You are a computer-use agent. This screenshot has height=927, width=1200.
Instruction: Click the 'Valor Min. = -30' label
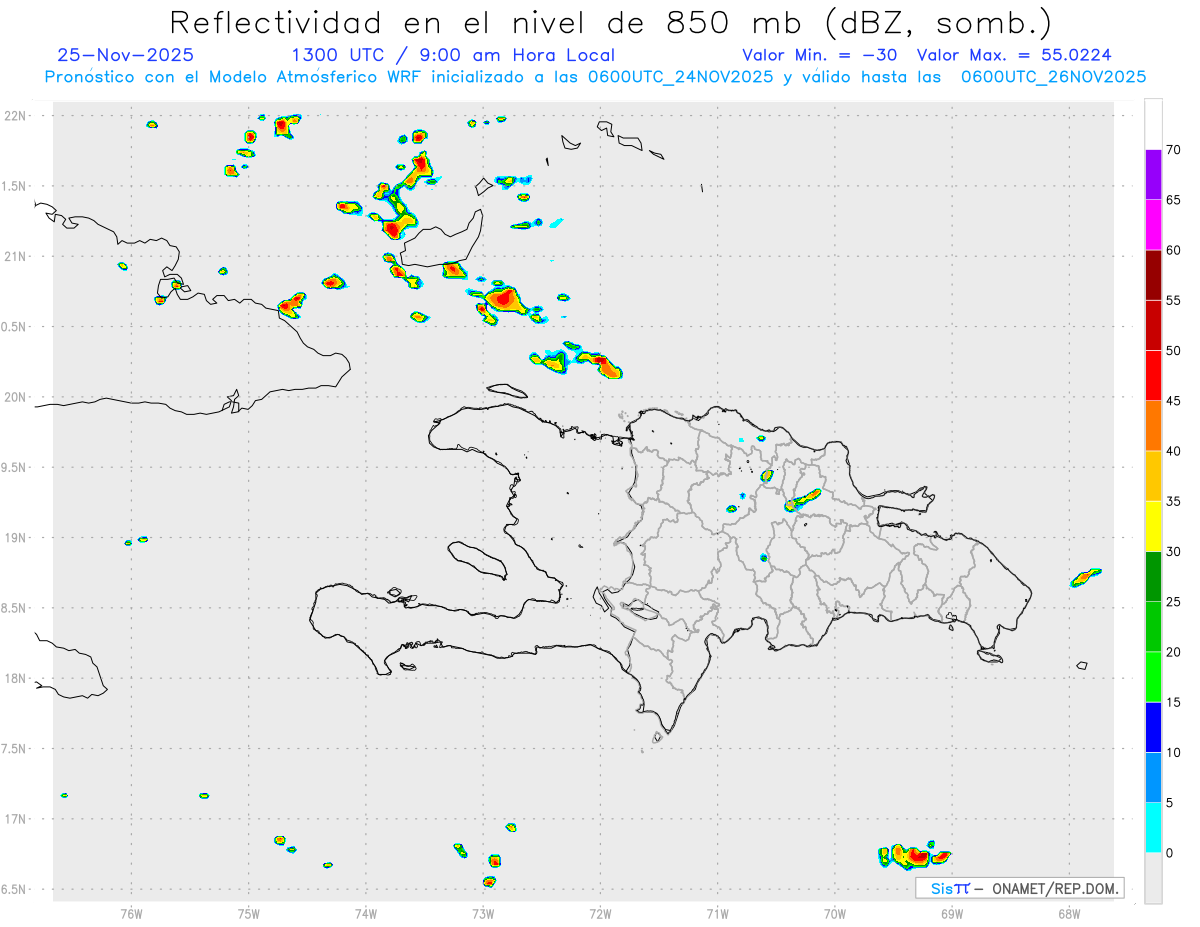(820, 55)
